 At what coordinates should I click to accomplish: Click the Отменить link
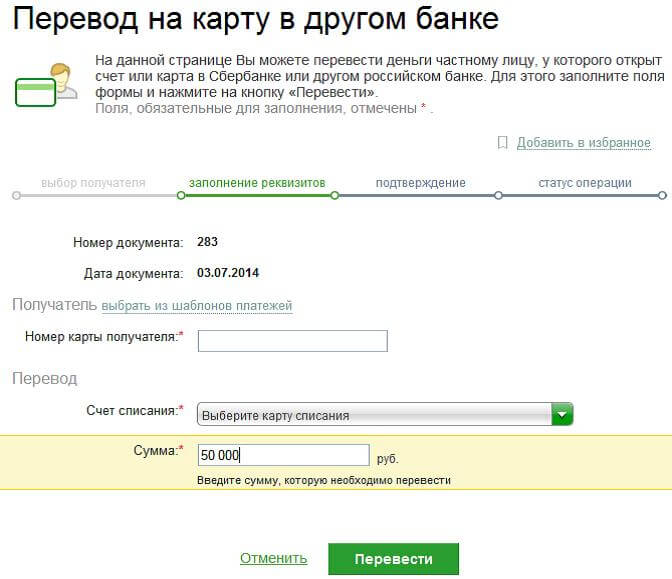click(273, 558)
